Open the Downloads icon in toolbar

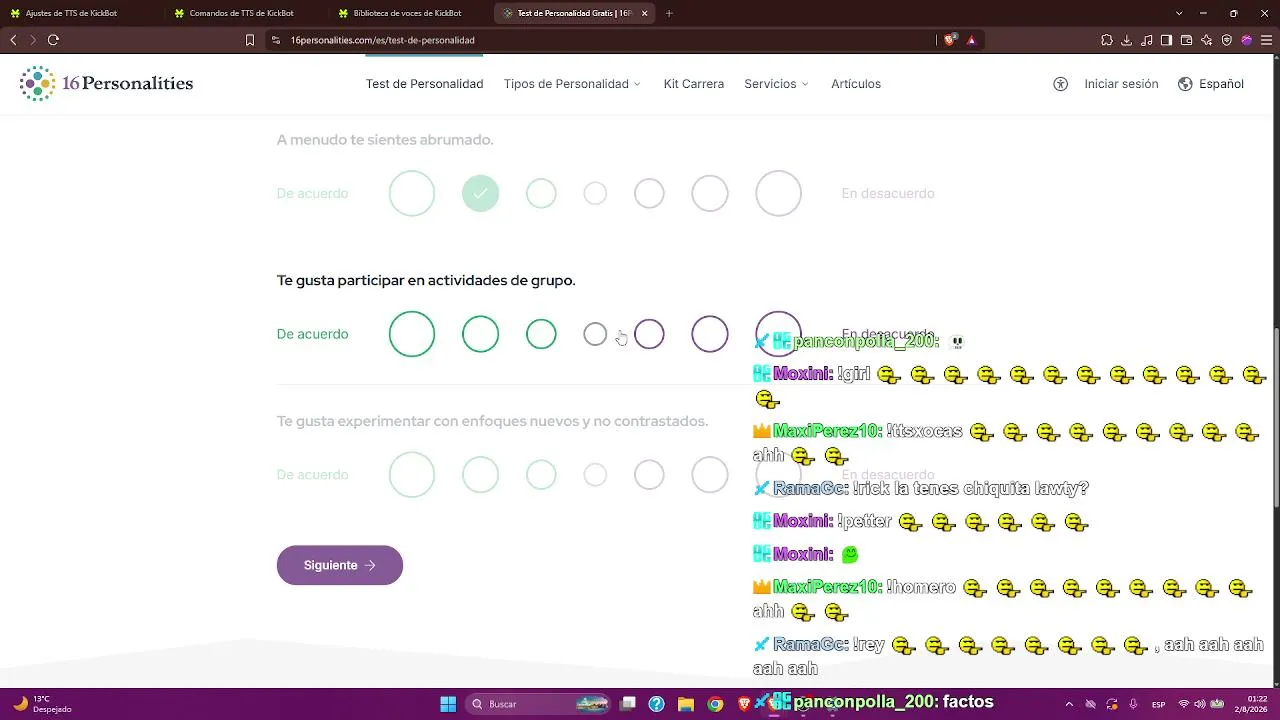1127,40
